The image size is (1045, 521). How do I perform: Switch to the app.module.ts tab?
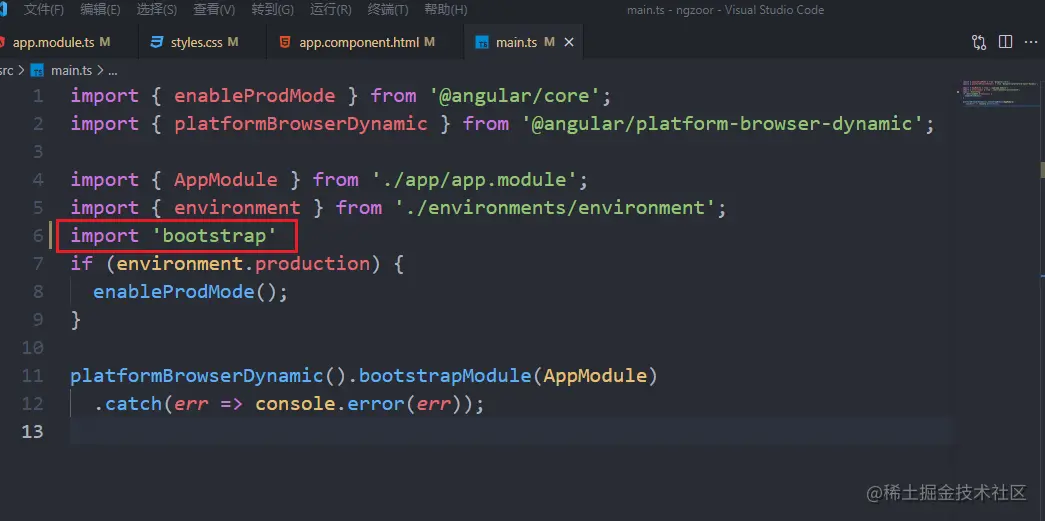point(63,42)
